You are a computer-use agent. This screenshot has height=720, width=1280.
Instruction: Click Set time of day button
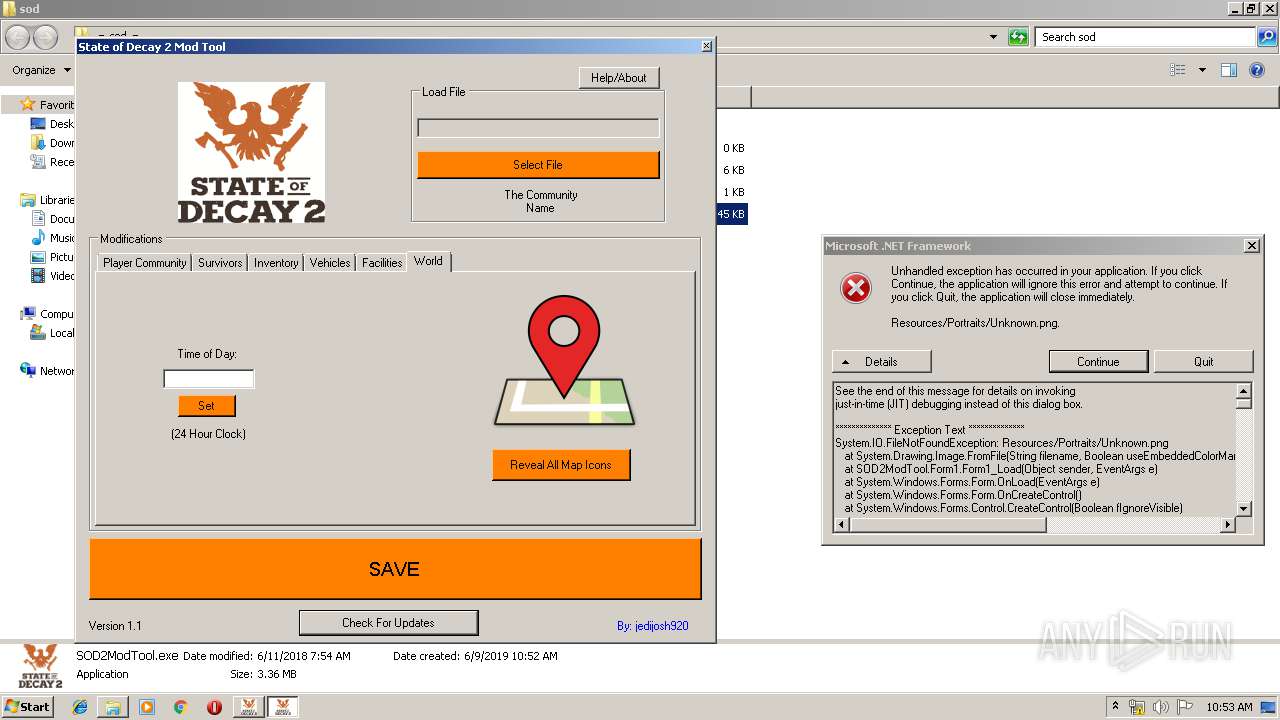click(207, 406)
